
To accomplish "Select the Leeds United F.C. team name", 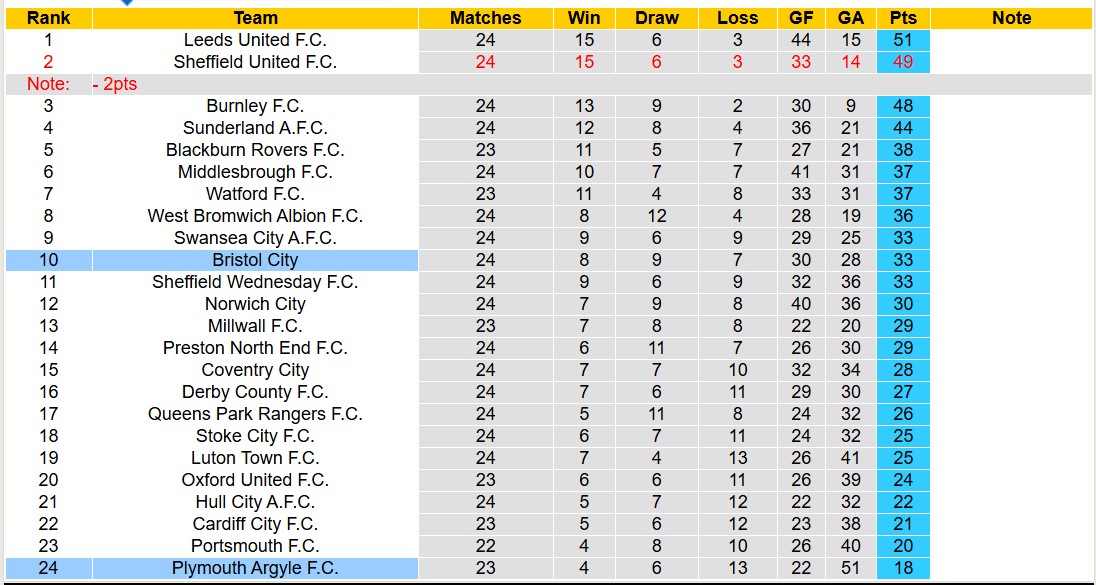I will 255,40.
